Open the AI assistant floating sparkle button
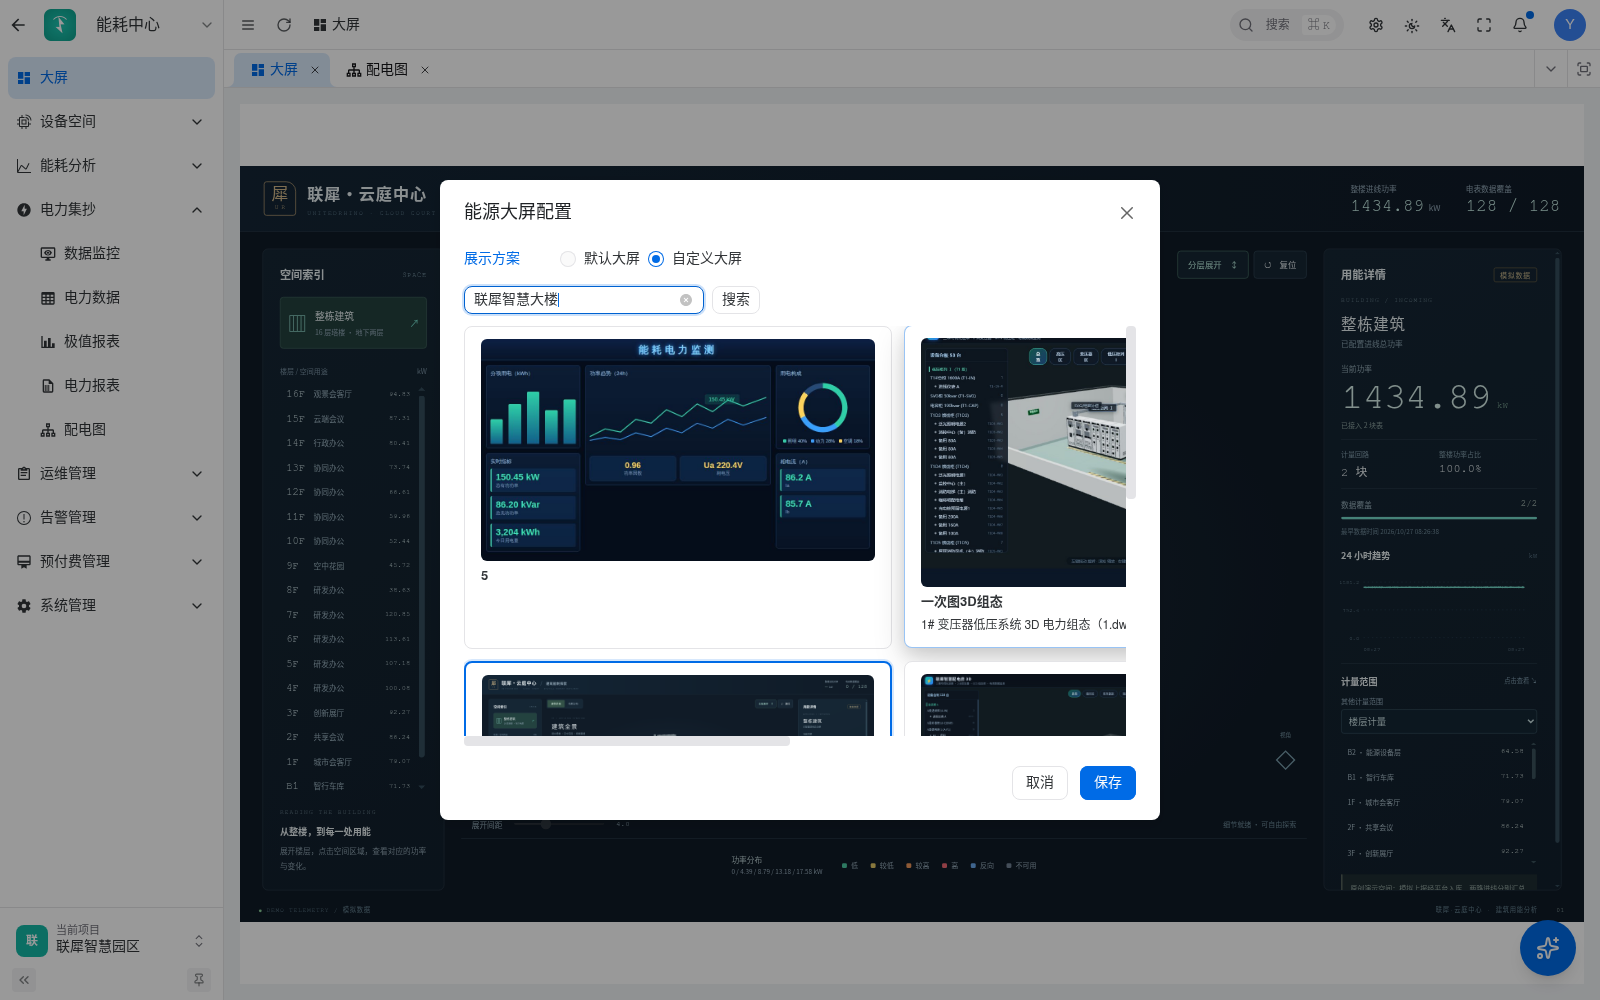 1548,948
